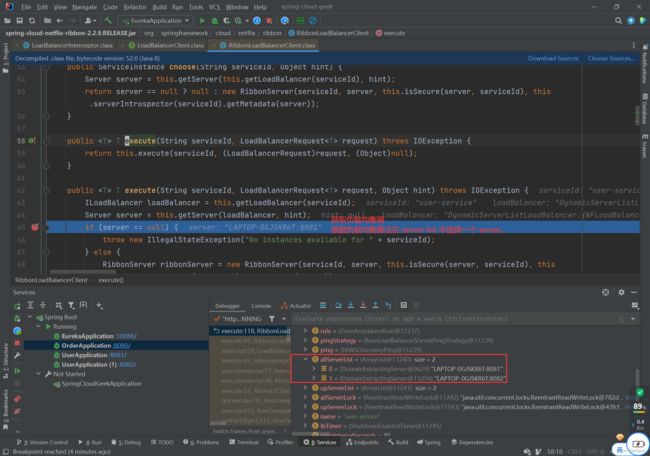Click RibbonLoadBalancerClient in breadcrumb path
Screen dimensions: 650x456
(329, 33)
